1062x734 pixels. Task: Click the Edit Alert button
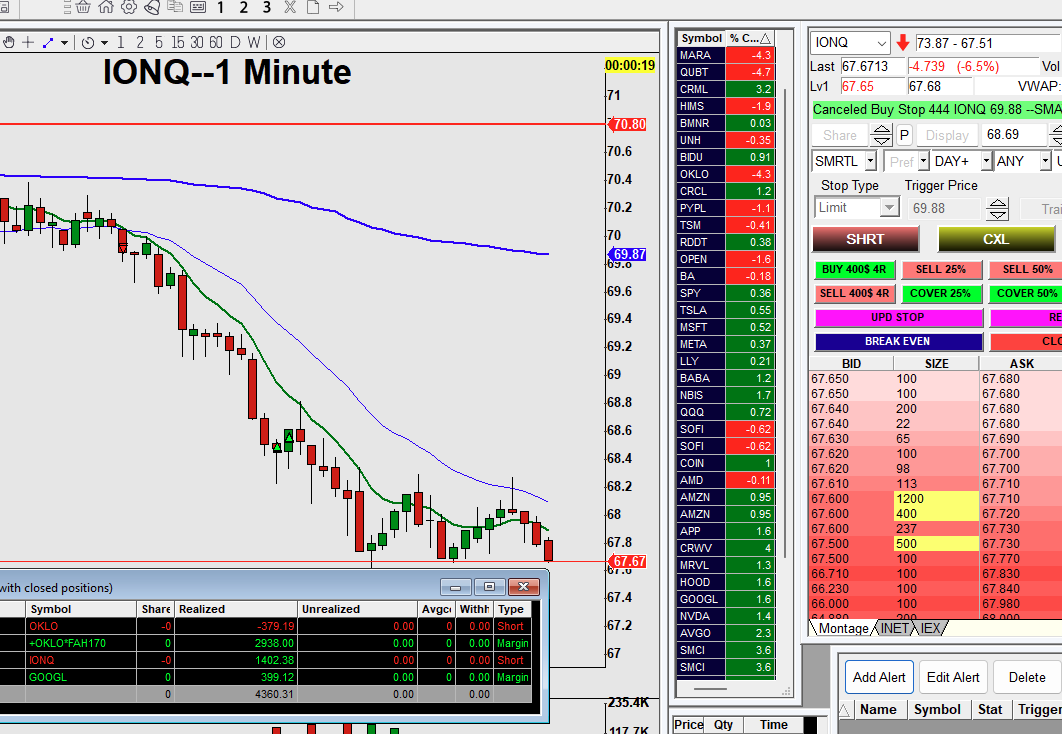click(953, 677)
